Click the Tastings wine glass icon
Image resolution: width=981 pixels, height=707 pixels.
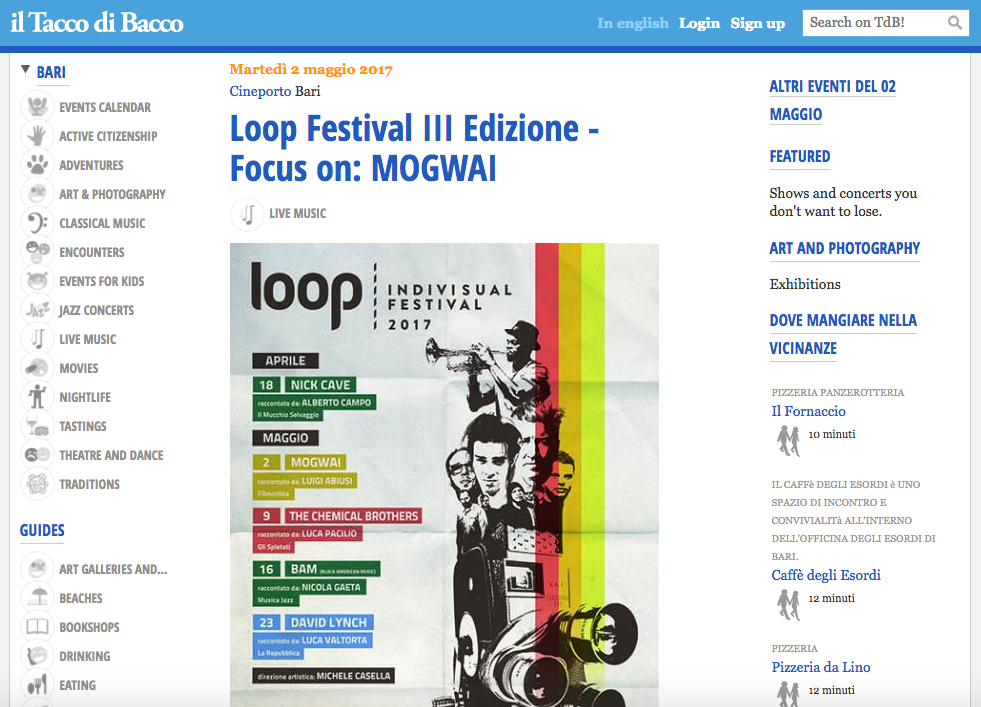click(38, 425)
